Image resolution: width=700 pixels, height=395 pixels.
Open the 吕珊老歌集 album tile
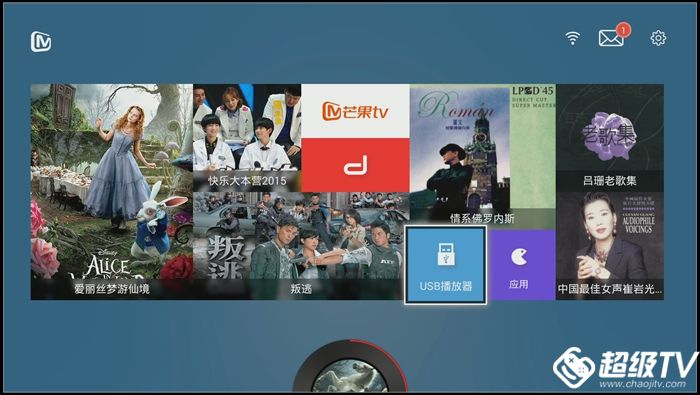610,138
